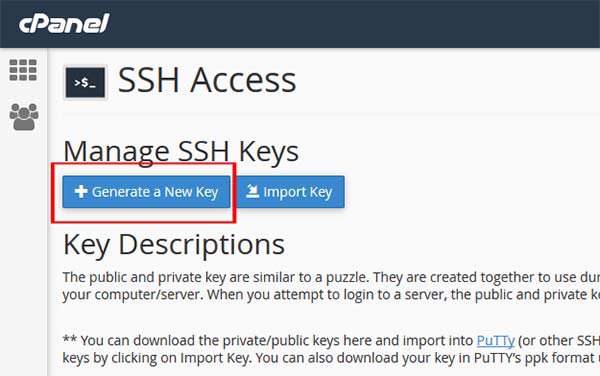Image resolution: width=600 pixels, height=376 pixels.
Task: Click the public and private key paragraph
Action: click(331, 286)
